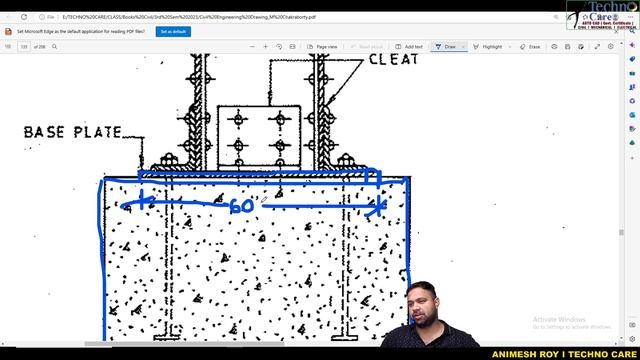Open green tree icon in sidebar
This screenshot has height=360, width=640.
[632, 142]
